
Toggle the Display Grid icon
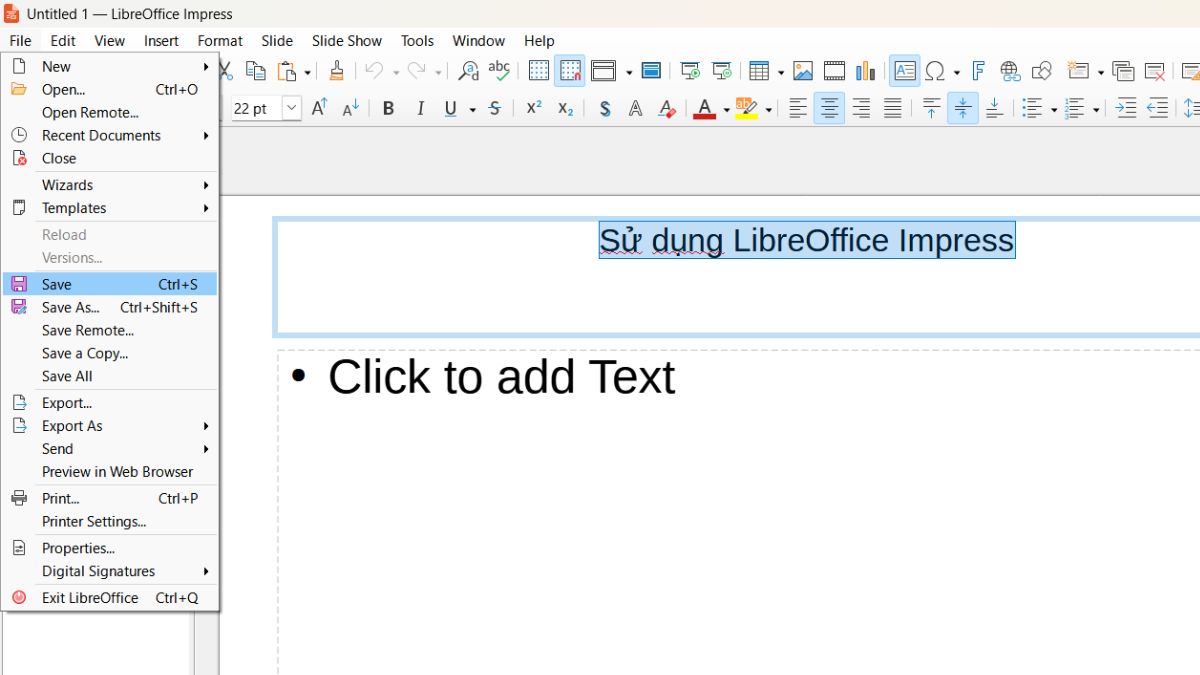click(539, 71)
